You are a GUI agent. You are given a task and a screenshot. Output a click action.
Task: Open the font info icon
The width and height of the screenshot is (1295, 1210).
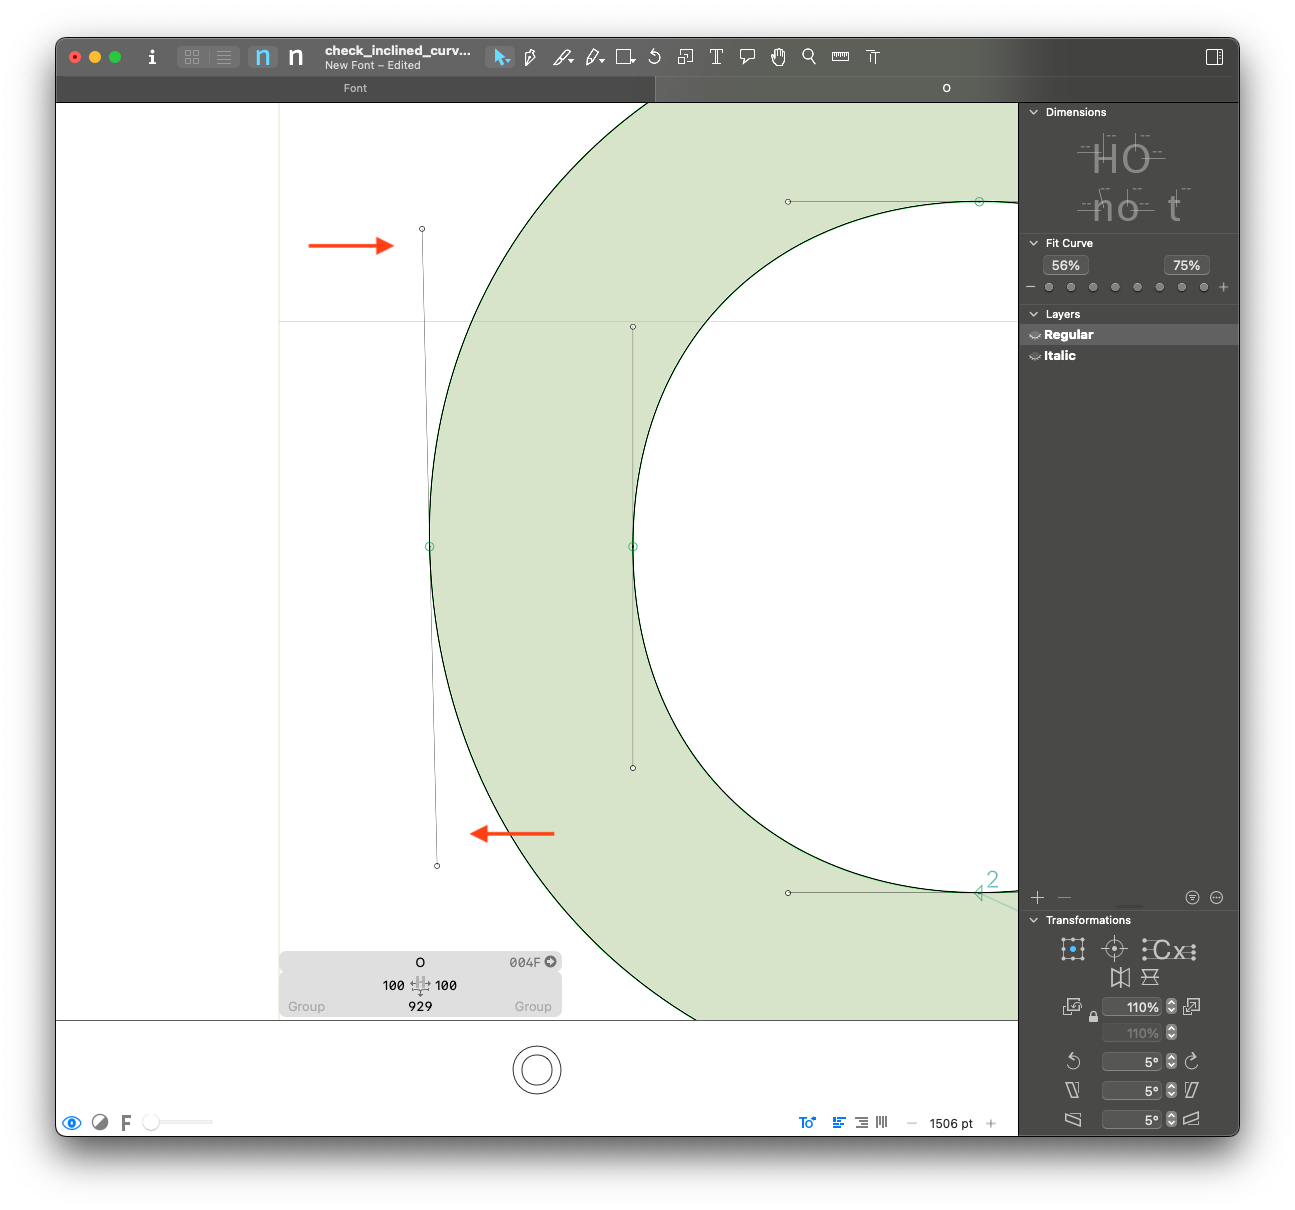click(152, 57)
